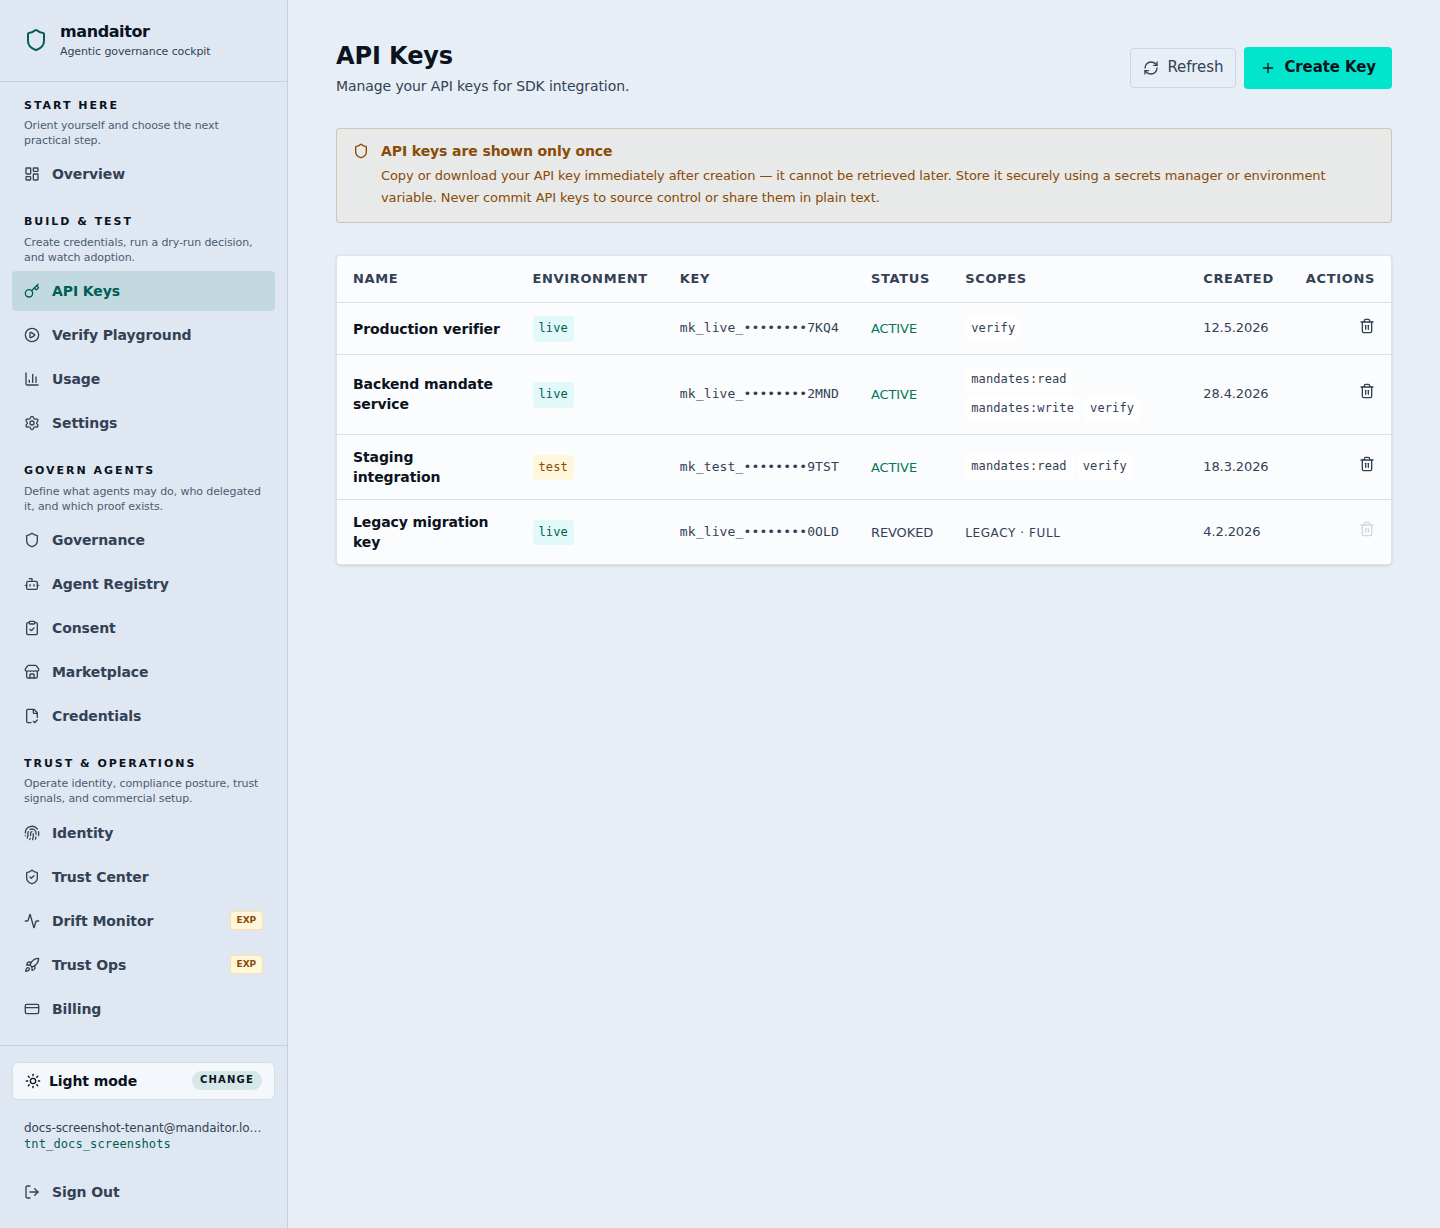This screenshot has width=1440, height=1228.
Task: Click the Billing card icon
Action: [x=32, y=1009]
